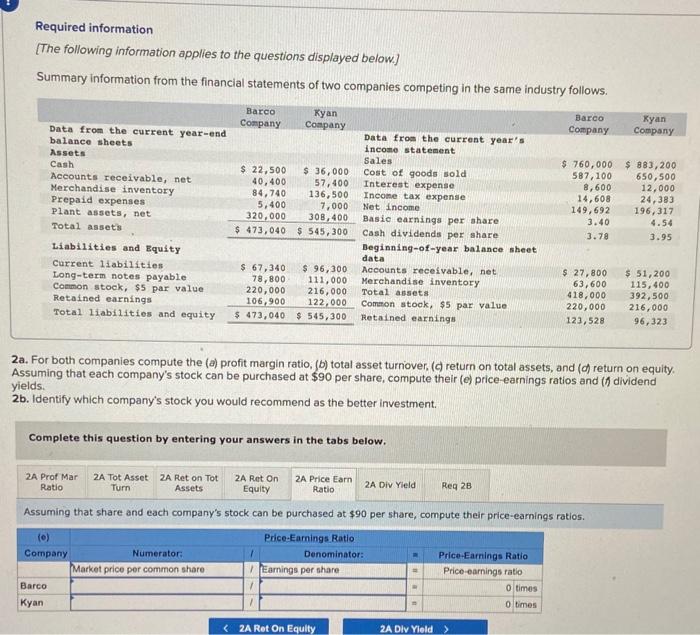Click the Required information heading

94,28
